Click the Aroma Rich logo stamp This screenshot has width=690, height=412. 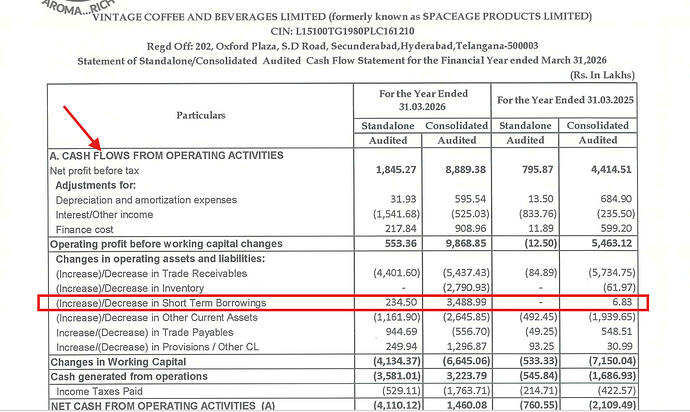click(x=79, y=8)
